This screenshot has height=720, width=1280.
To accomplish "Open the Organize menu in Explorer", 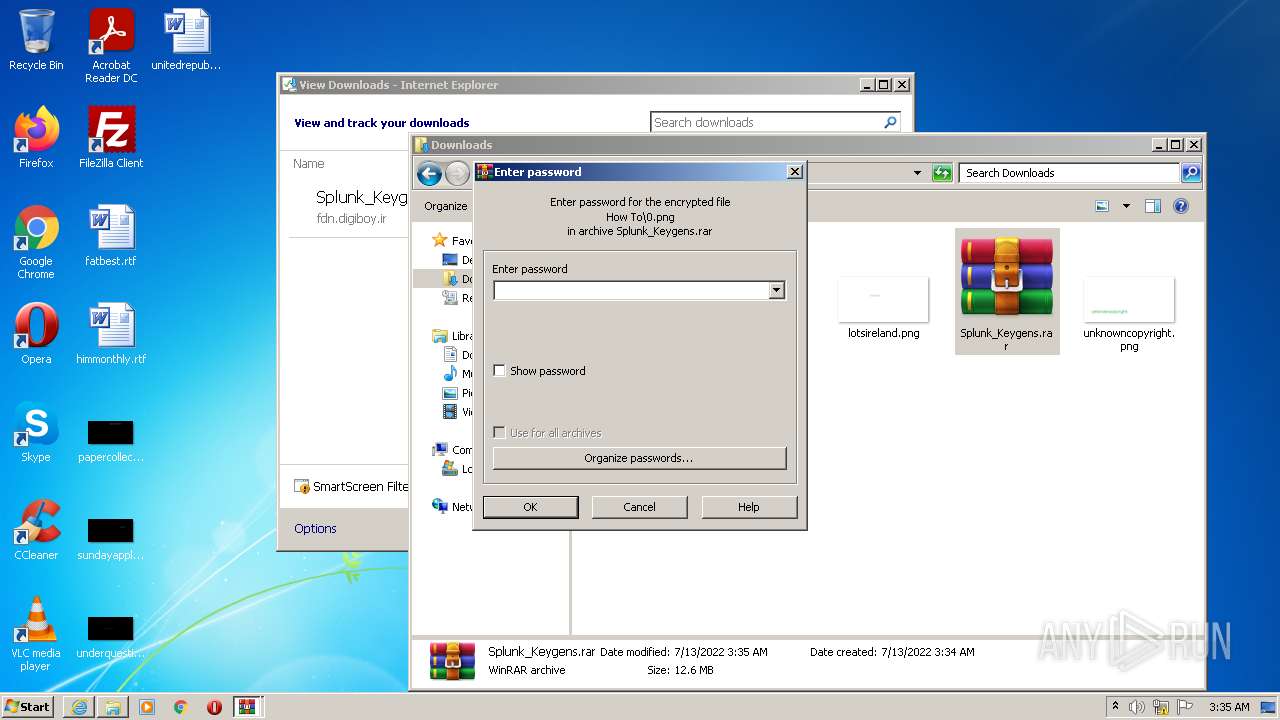I will pos(446,206).
